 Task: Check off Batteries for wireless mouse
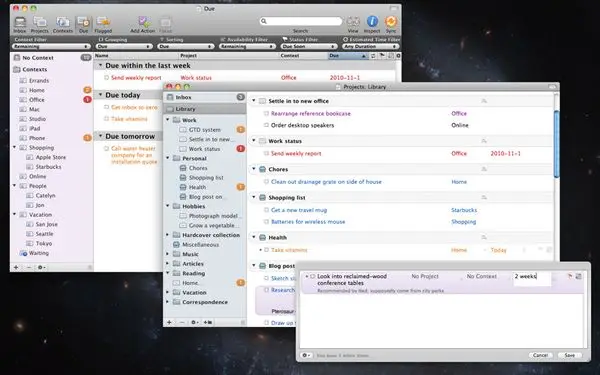266,222
